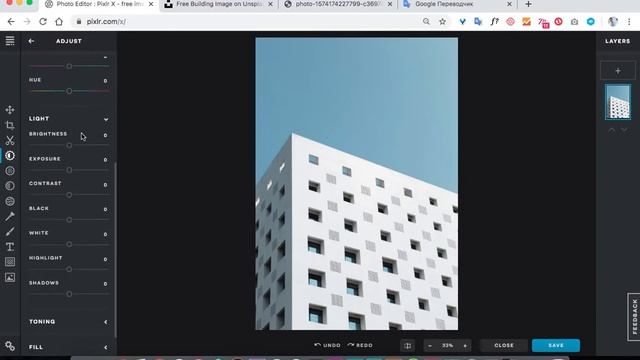Go back from the Adjust panel

pos(31,41)
